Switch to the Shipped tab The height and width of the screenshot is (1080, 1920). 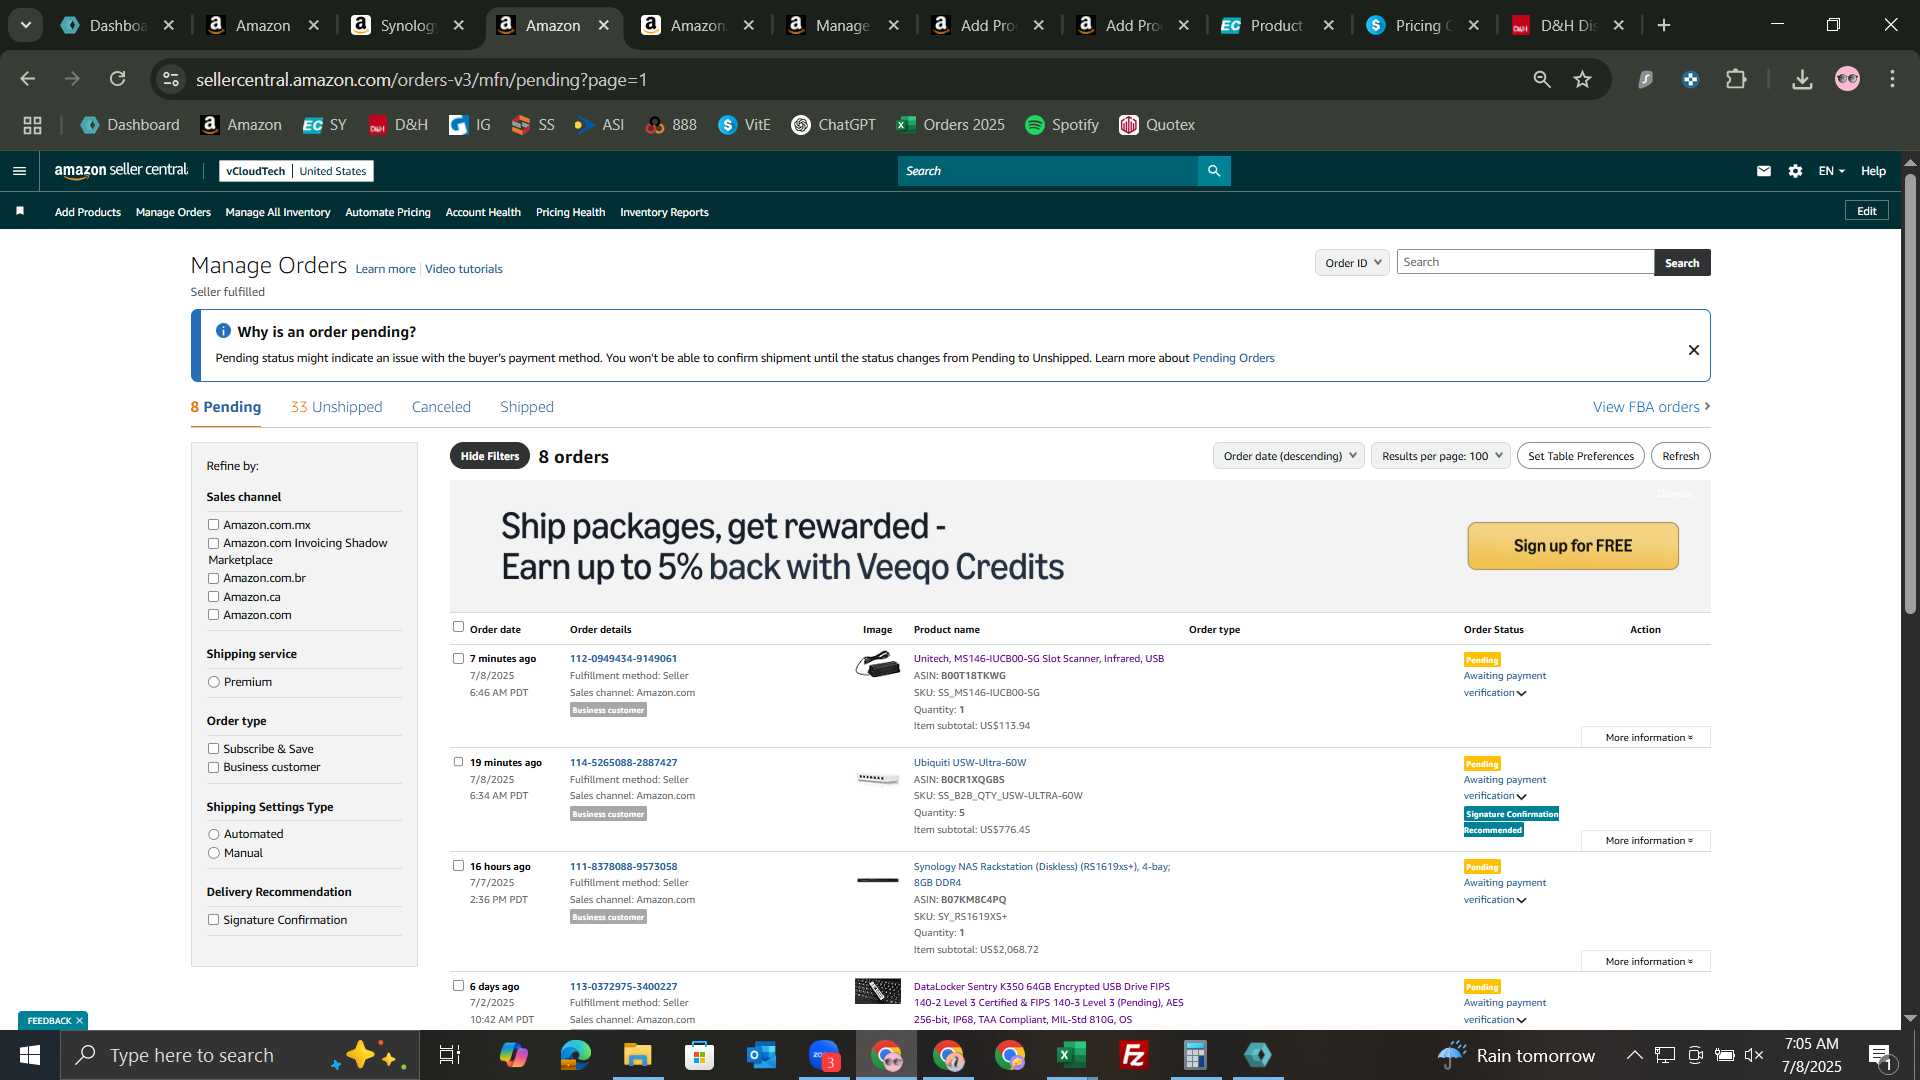pyautogui.click(x=527, y=407)
